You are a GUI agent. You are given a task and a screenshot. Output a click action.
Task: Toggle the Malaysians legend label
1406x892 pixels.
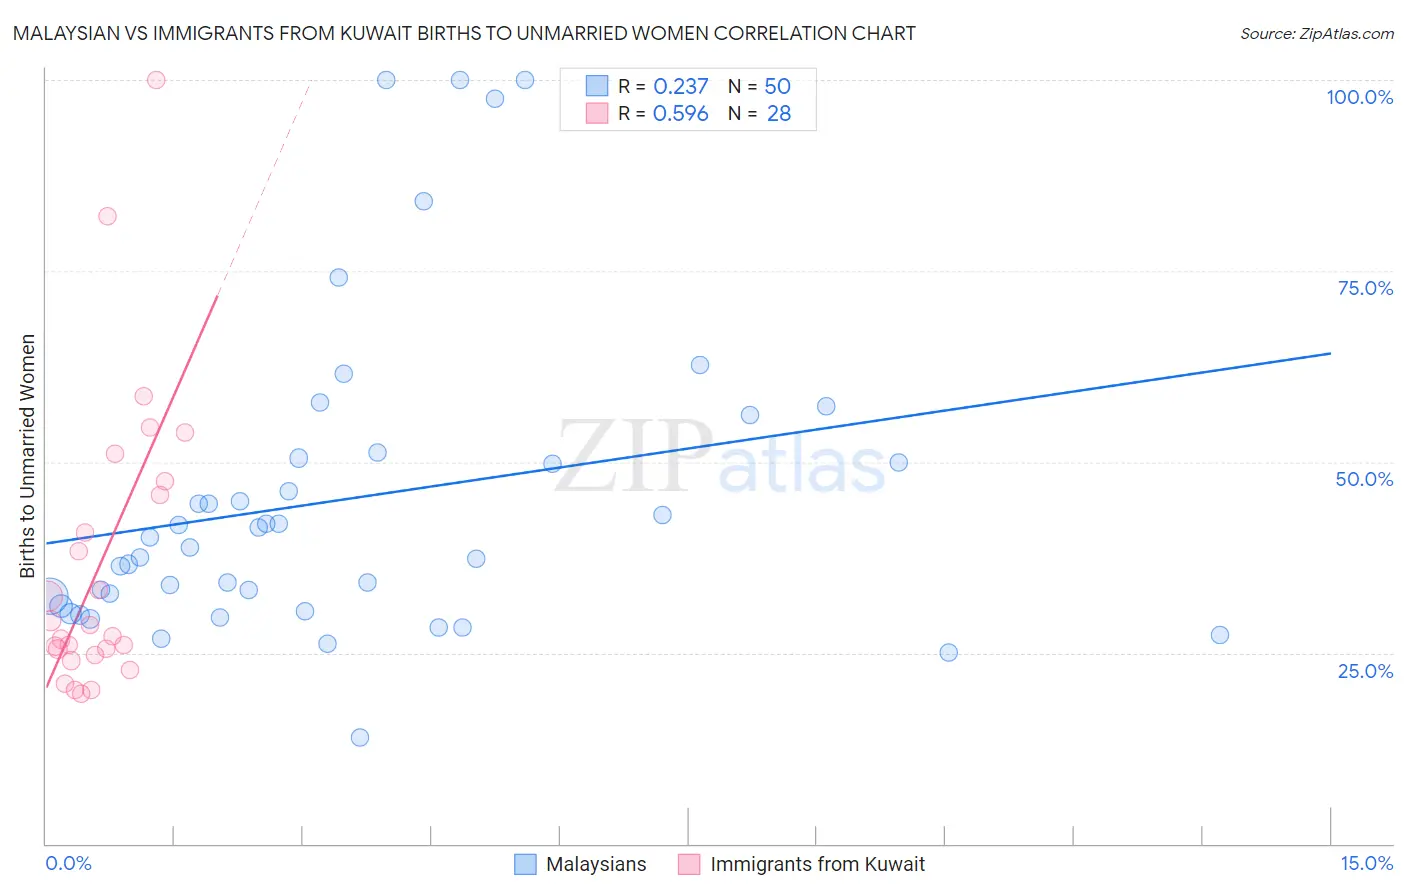pyautogui.click(x=596, y=864)
